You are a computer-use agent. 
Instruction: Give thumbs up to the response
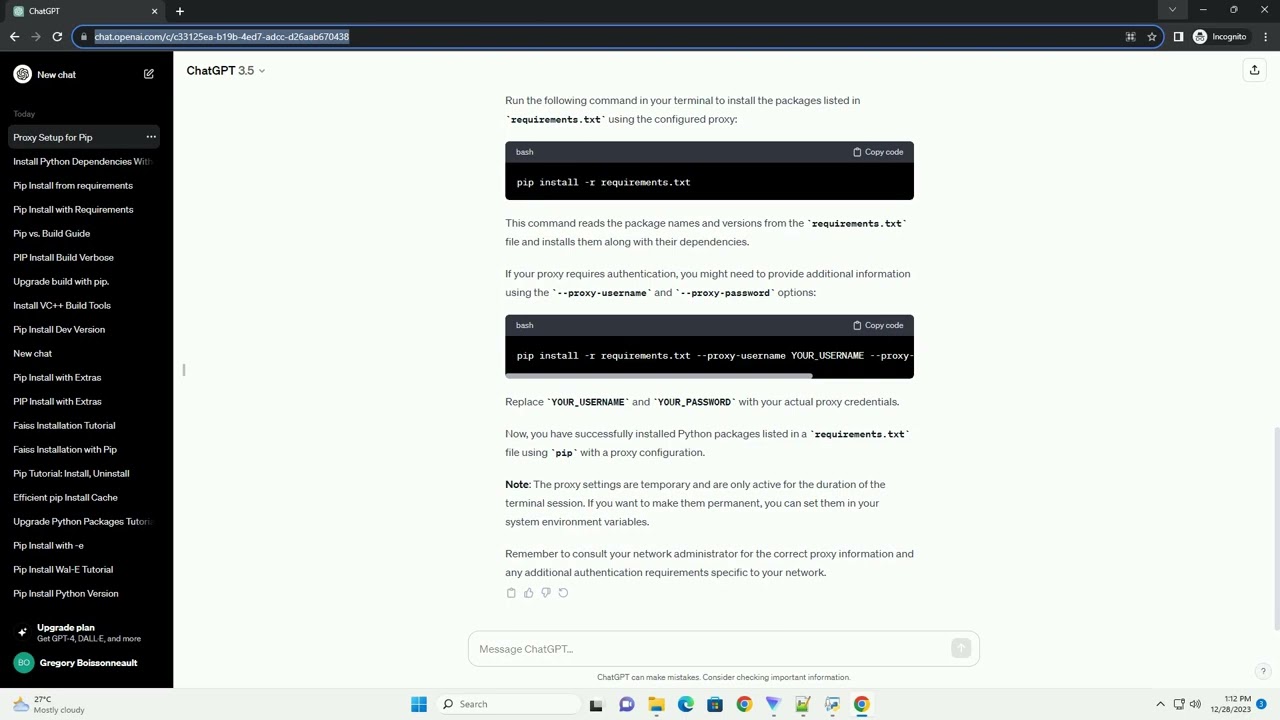tap(528, 593)
